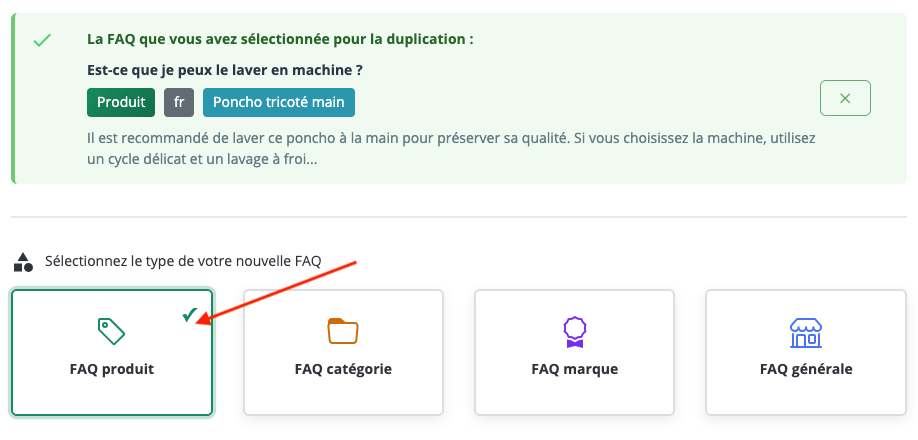Click the green "Produit" badge
The height and width of the screenshot is (440, 918).
[121, 102]
